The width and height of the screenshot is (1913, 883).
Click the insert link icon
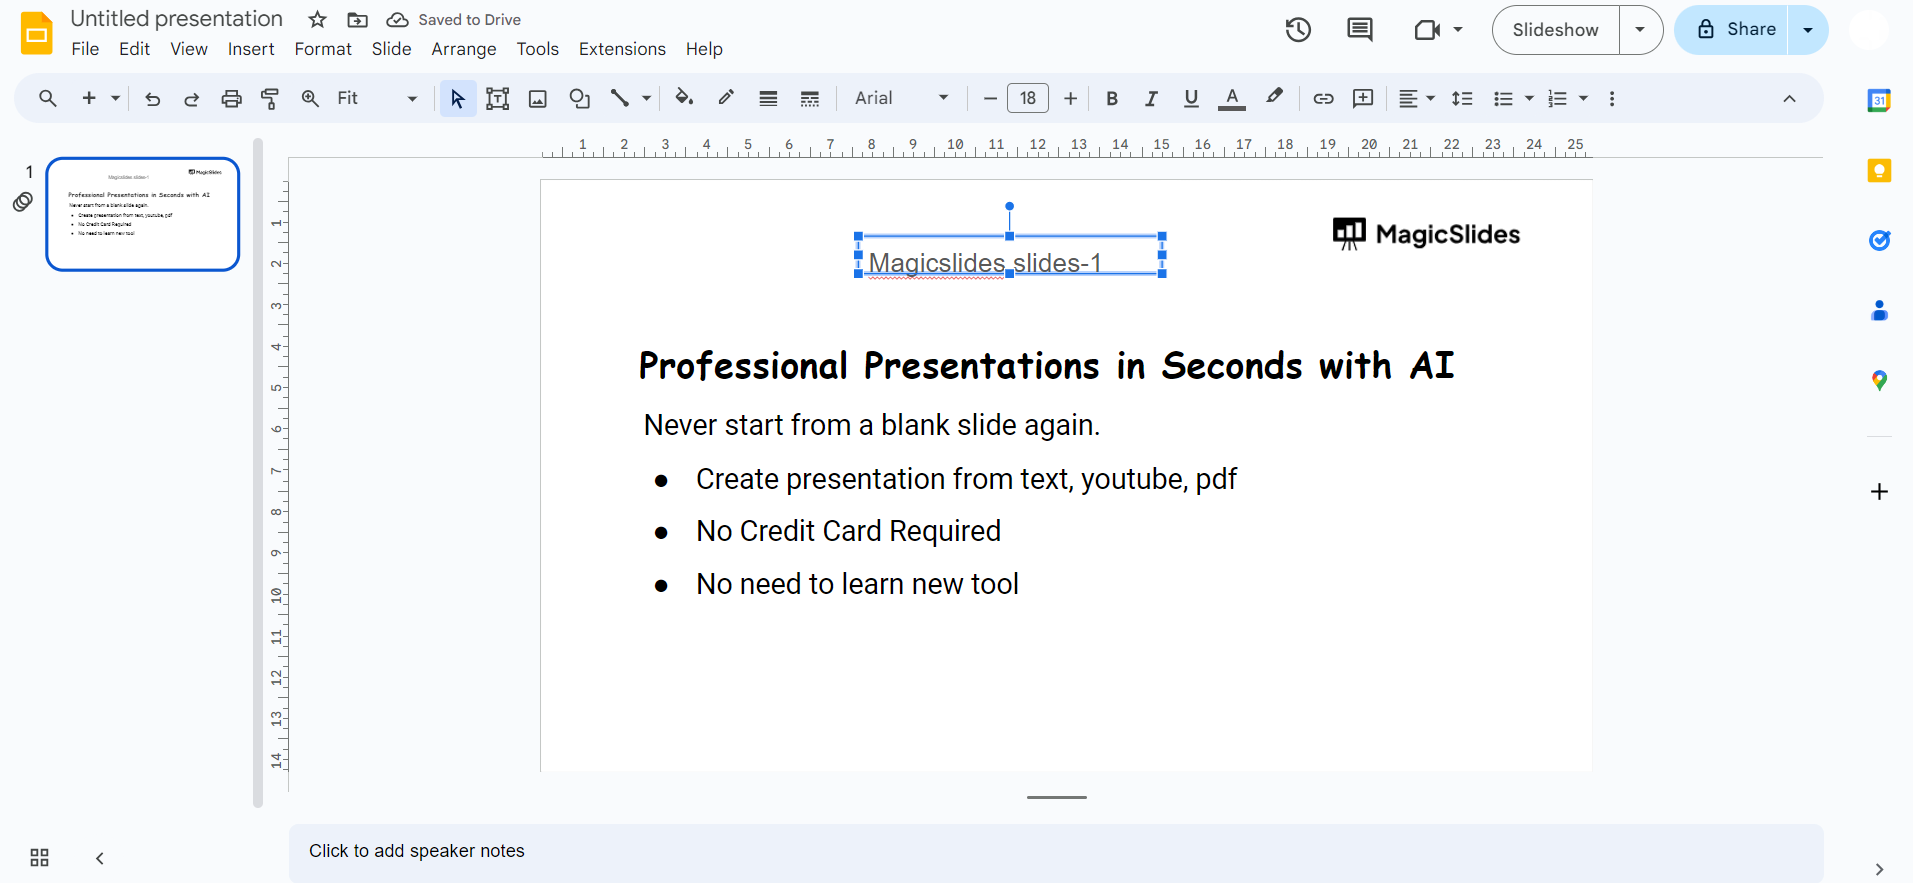(1323, 98)
